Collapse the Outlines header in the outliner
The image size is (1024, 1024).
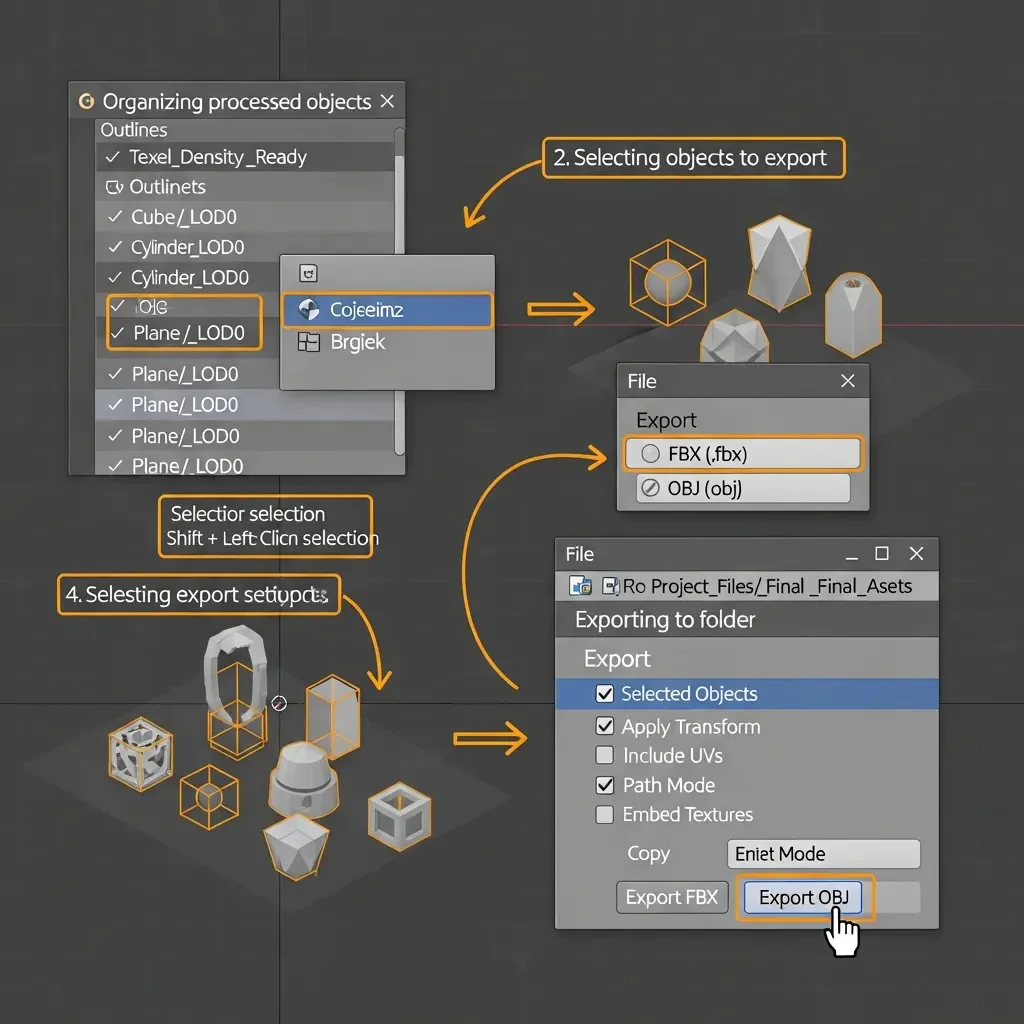(x=134, y=130)
